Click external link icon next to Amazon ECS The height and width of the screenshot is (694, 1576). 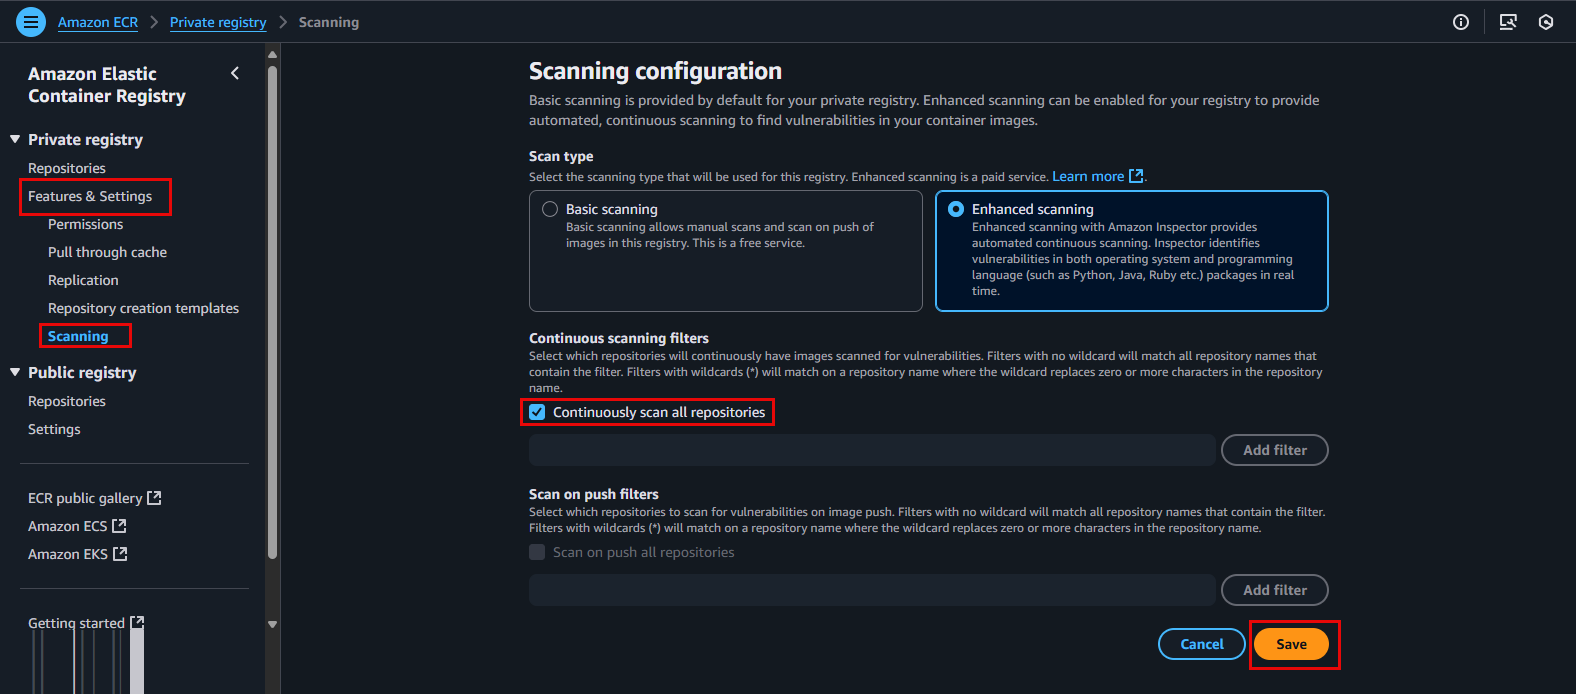click(119, 526)
